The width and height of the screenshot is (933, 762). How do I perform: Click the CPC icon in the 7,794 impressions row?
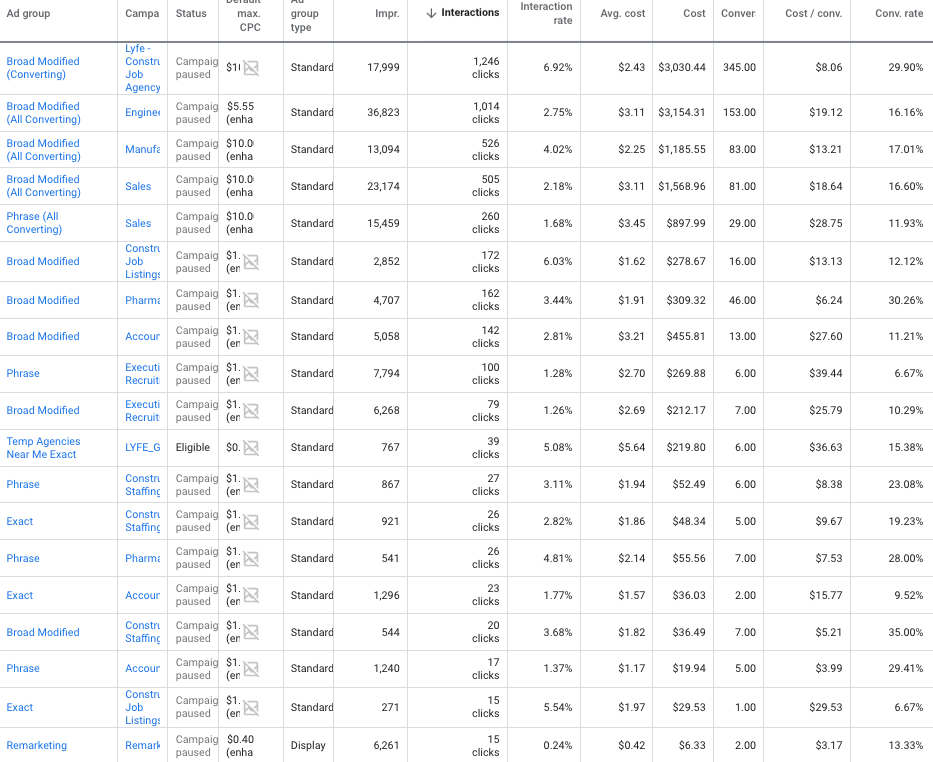[x=251, y=374]
